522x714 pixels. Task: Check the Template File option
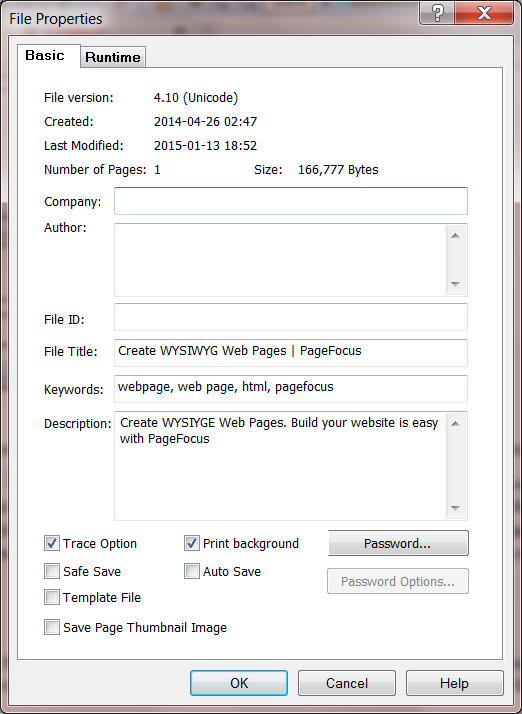click(52, 597)
